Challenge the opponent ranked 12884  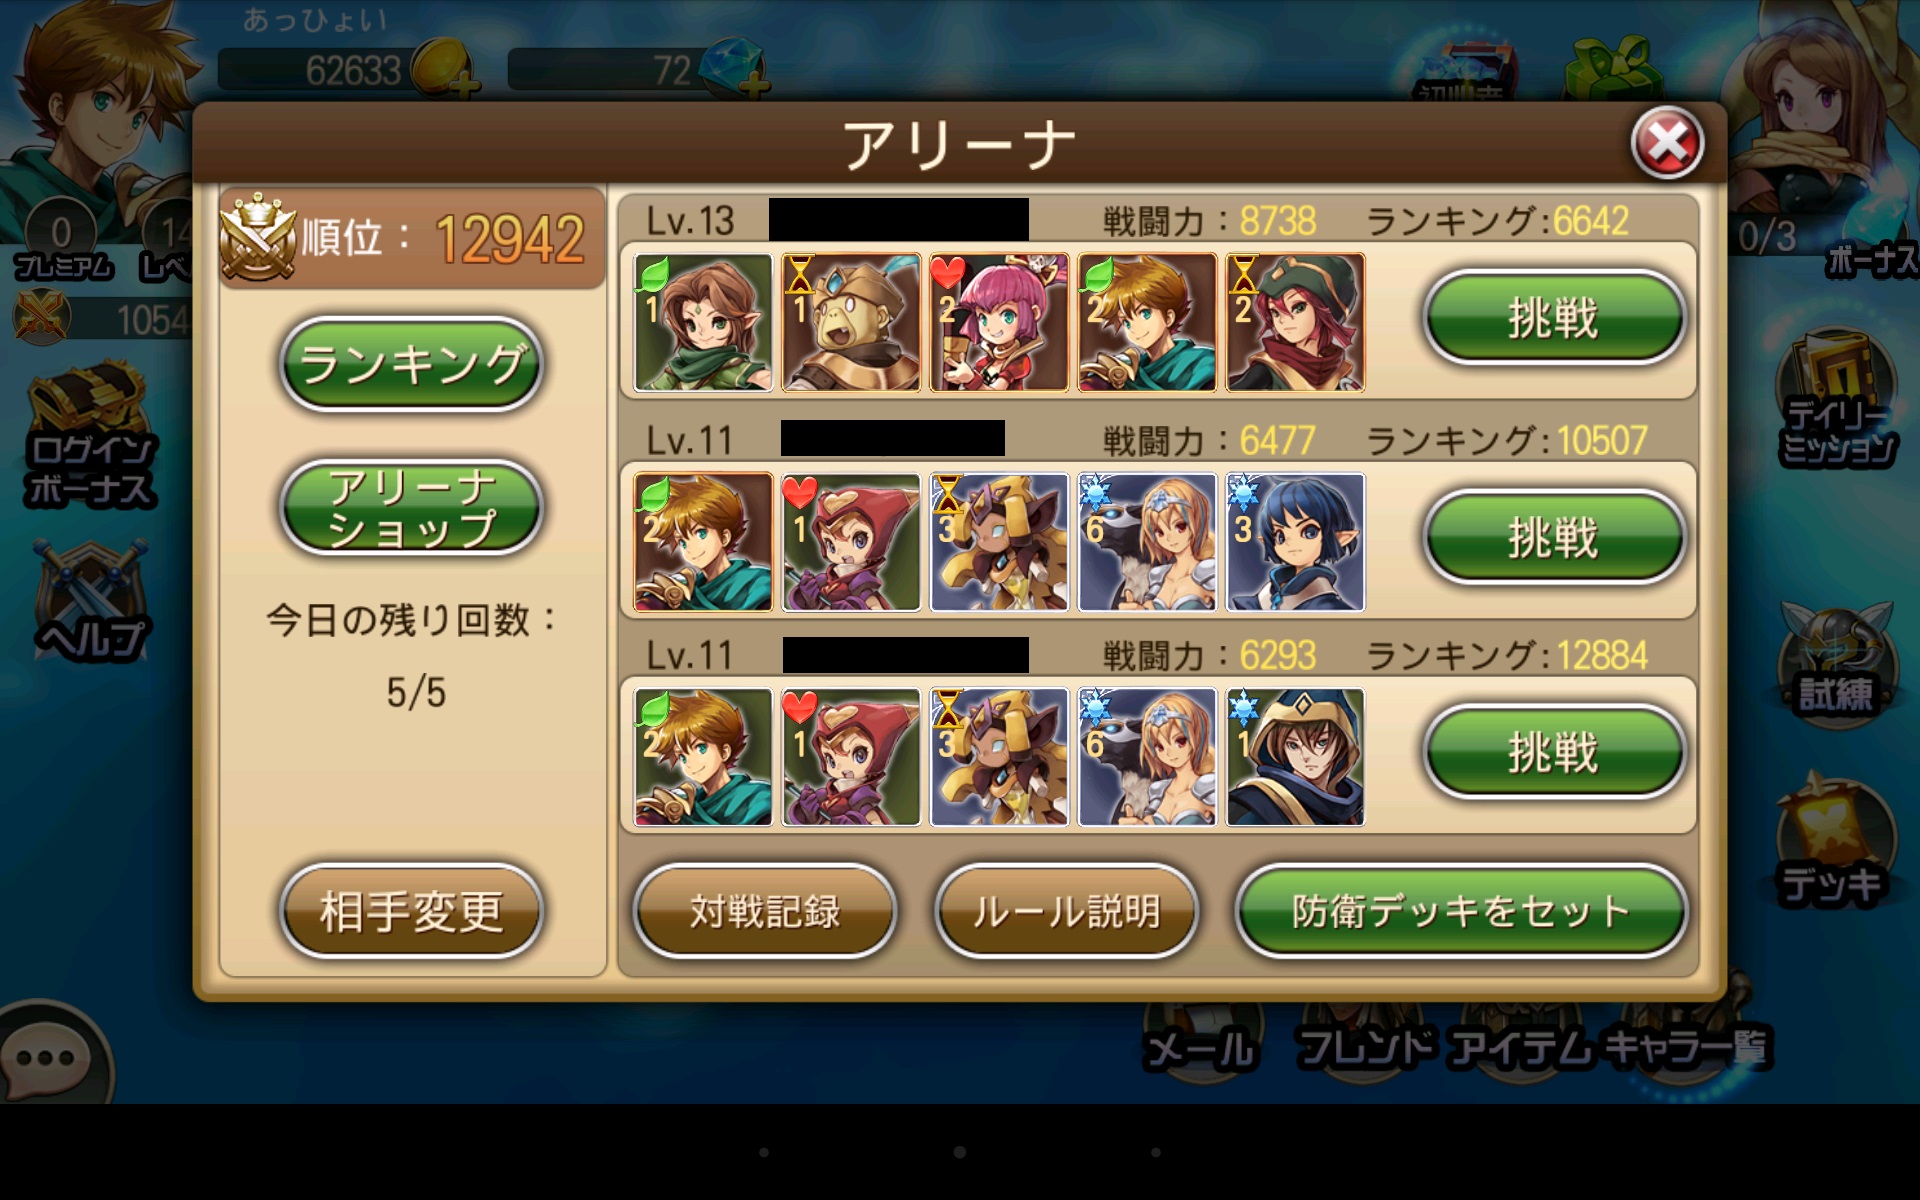pyautogui.click(x=1554, y=752)
